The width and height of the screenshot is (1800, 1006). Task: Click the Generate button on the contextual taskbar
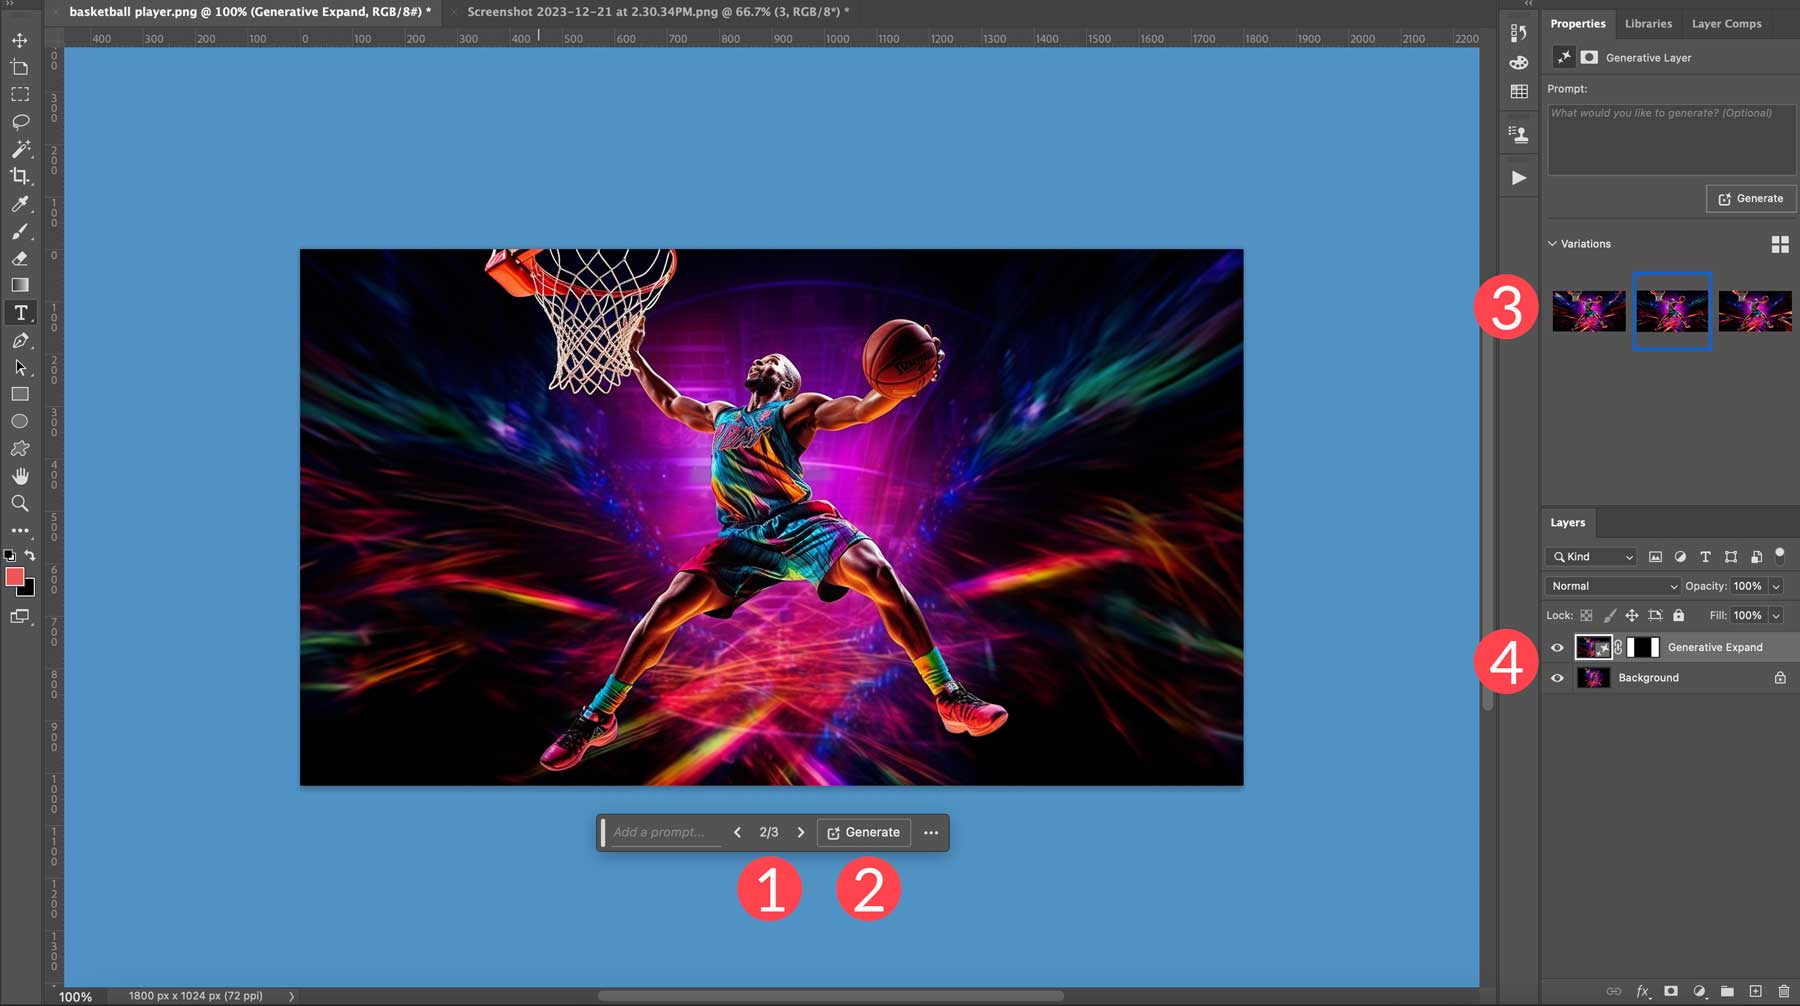[866, 832]
